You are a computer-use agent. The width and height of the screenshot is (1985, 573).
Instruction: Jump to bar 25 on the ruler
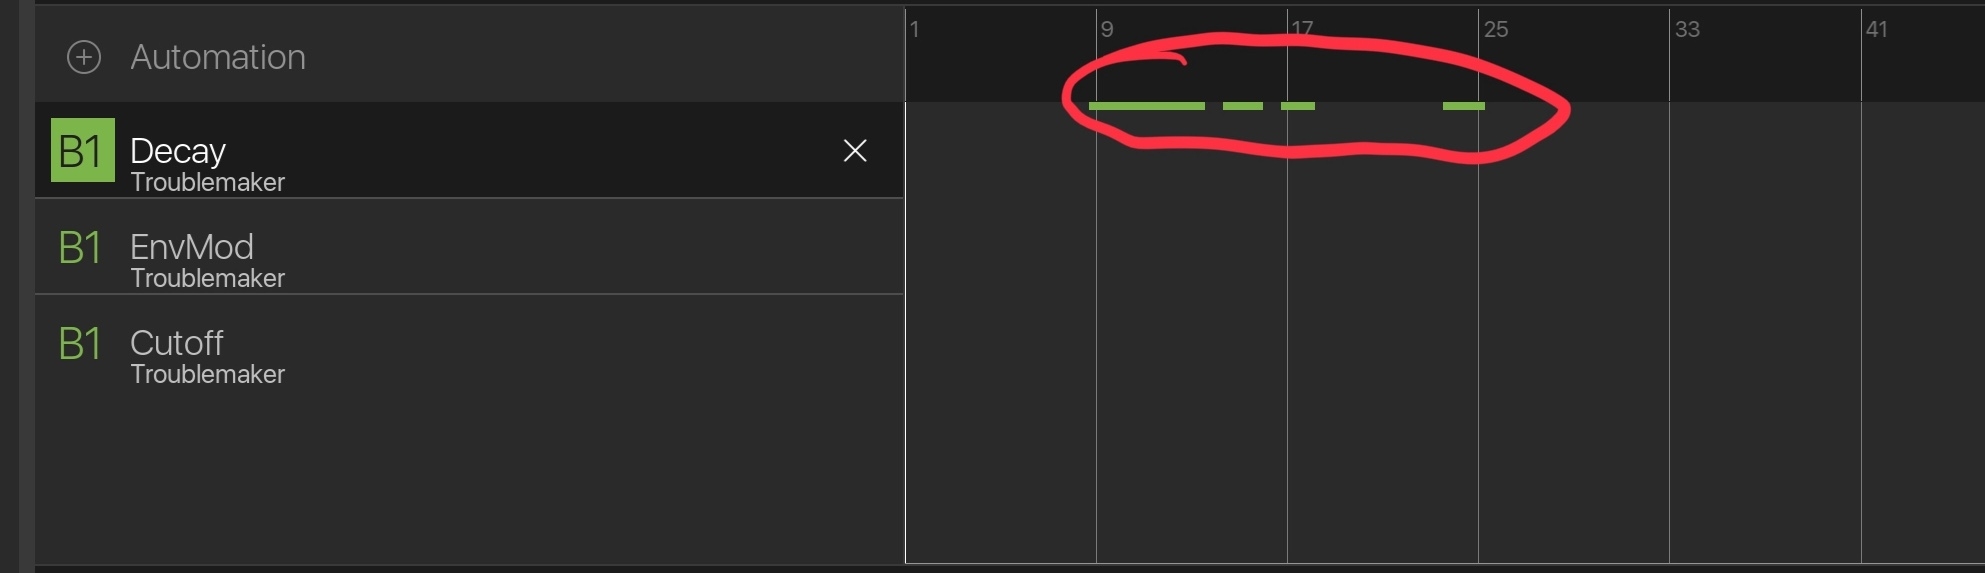(x=1496, y=30)
